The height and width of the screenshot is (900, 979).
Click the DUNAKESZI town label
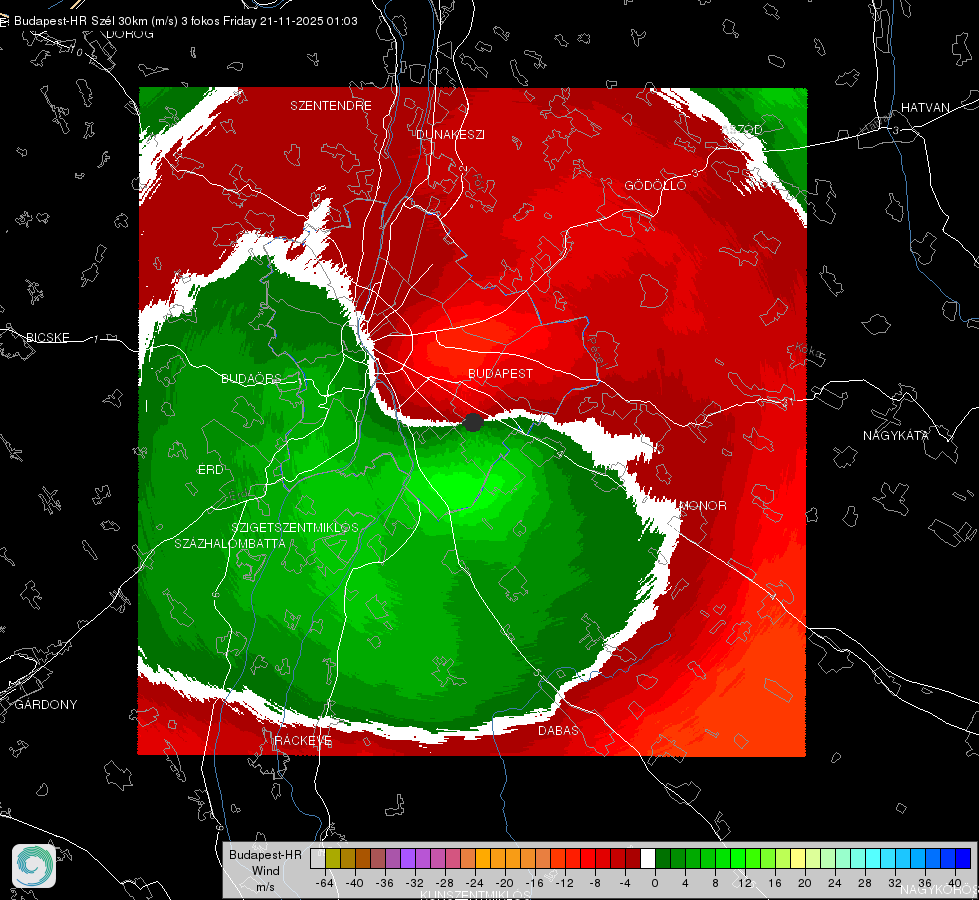tap(450, 134)
